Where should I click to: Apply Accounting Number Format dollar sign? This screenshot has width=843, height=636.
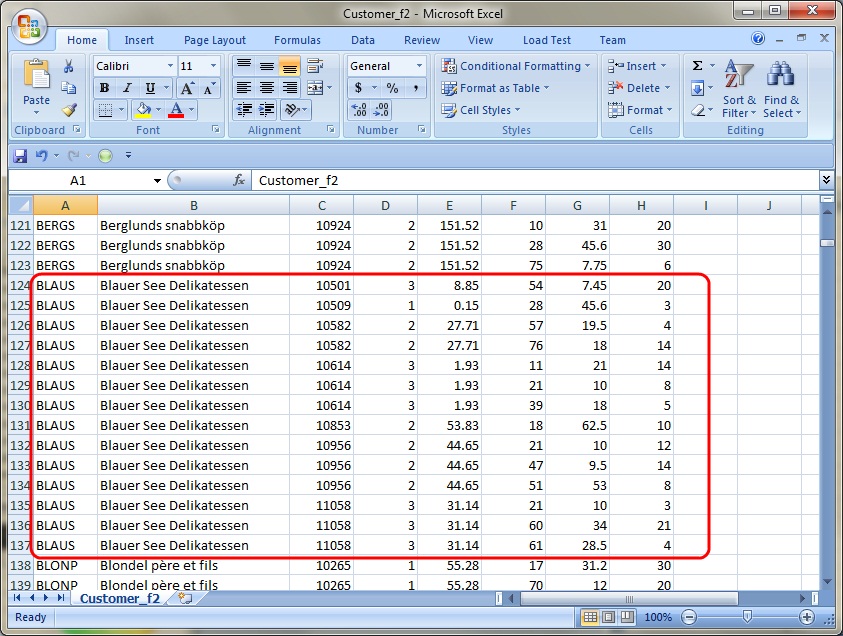pos(358,88)
